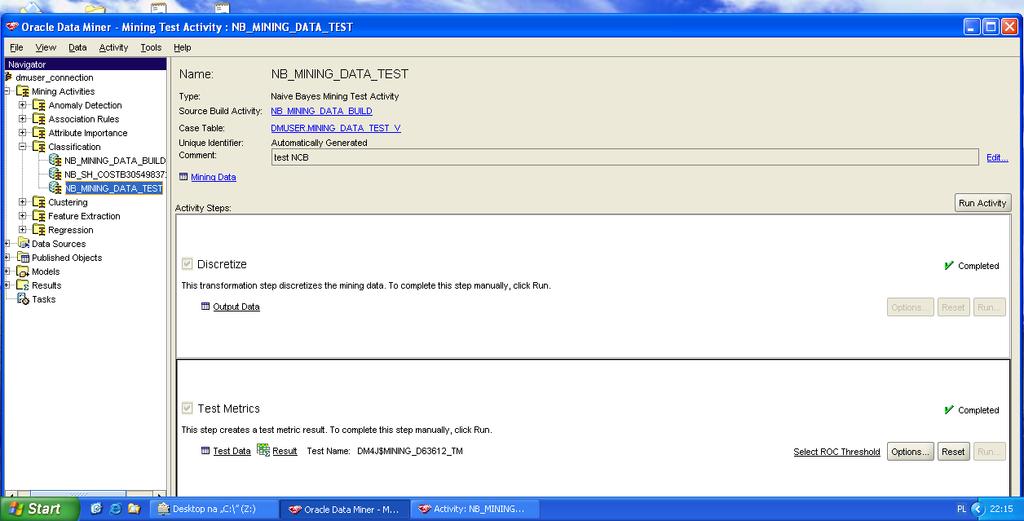Open Internet Explorer from quick launch
Screen dimensions: 1024x521
(x=115, y=509)
